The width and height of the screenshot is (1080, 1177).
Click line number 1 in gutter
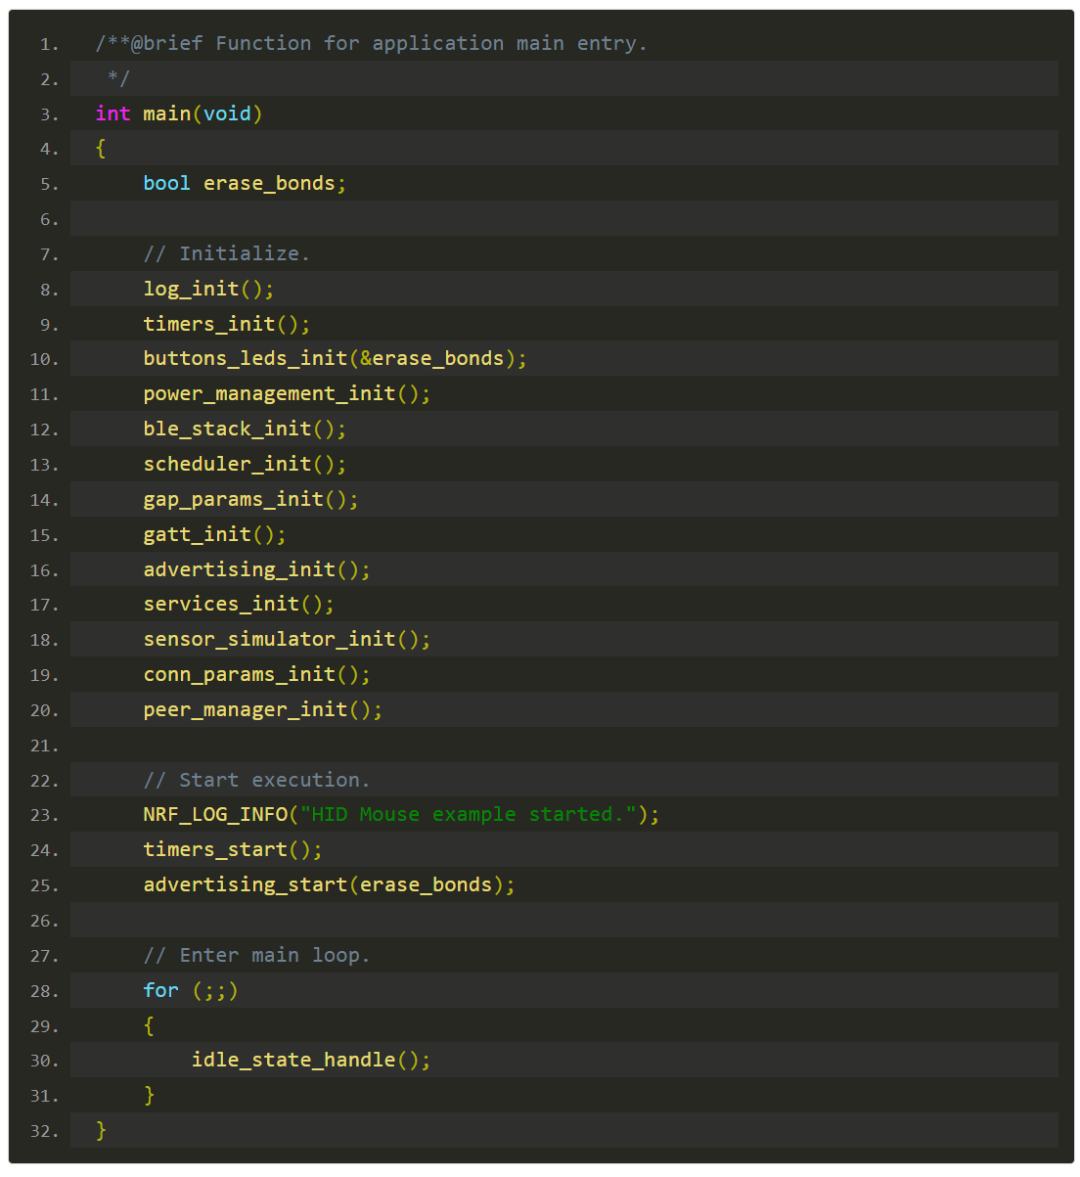tap(50, 44)
